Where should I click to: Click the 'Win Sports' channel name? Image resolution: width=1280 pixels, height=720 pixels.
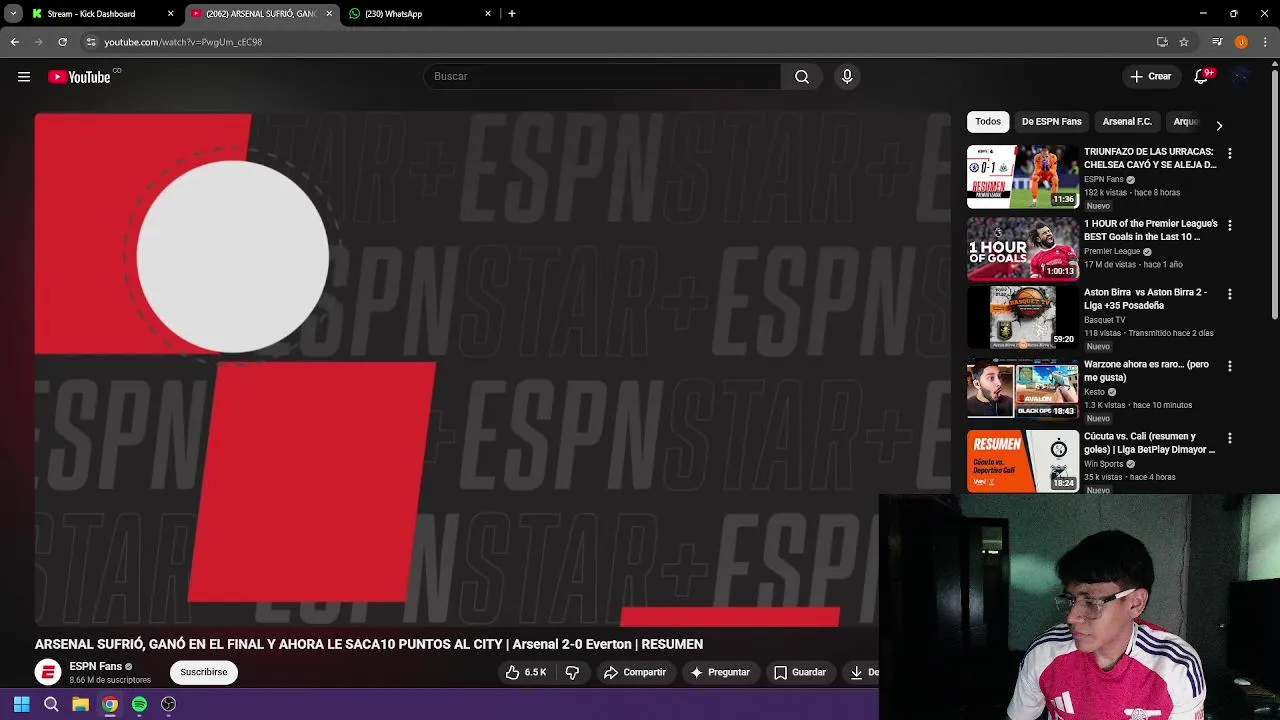[x=1104, y=465]
